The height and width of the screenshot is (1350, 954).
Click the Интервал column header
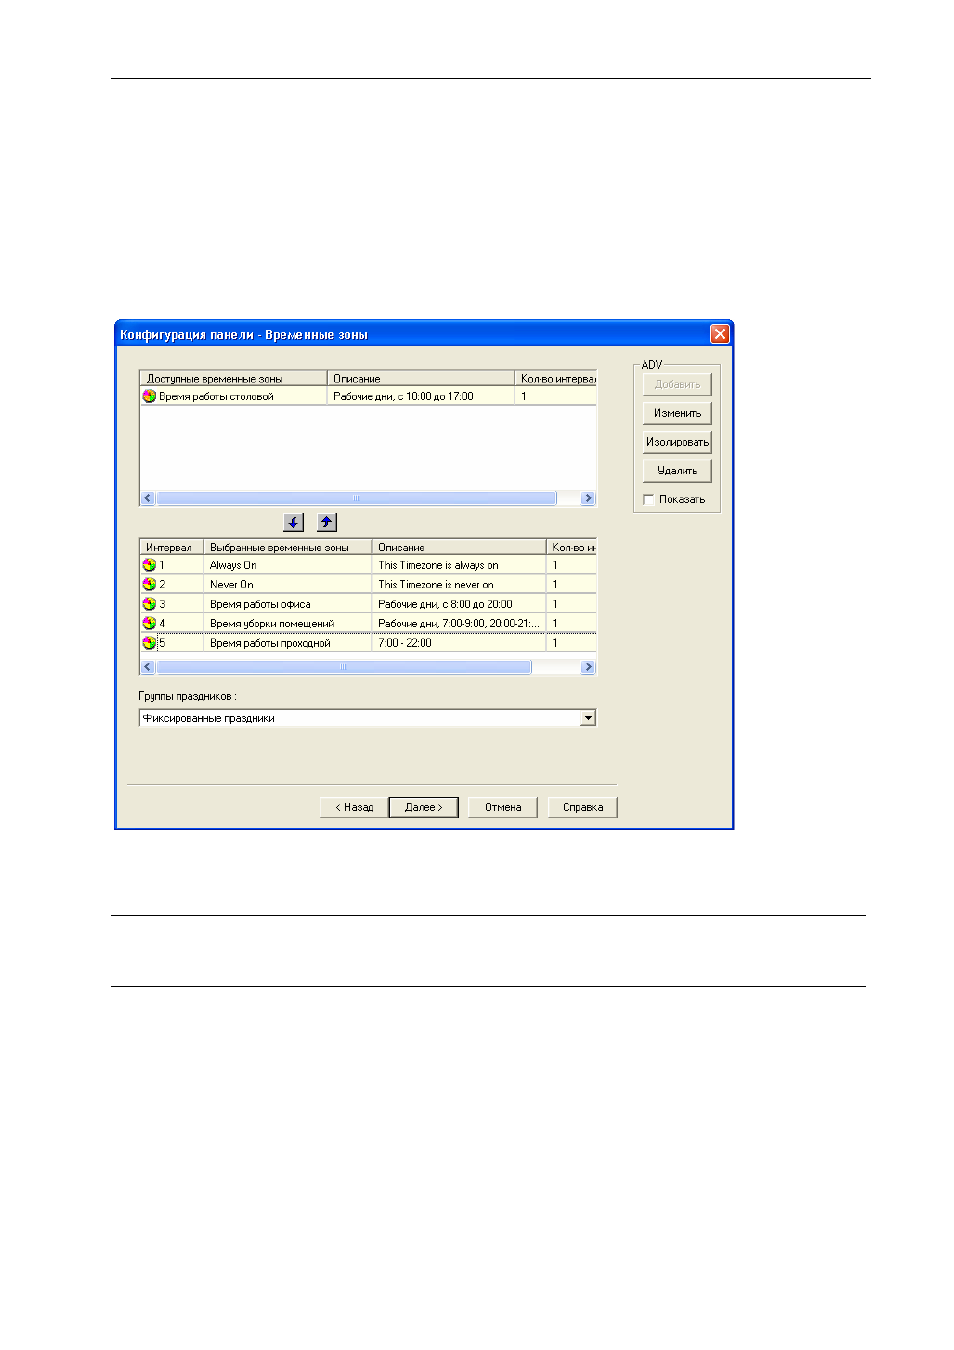click(172, 547)
